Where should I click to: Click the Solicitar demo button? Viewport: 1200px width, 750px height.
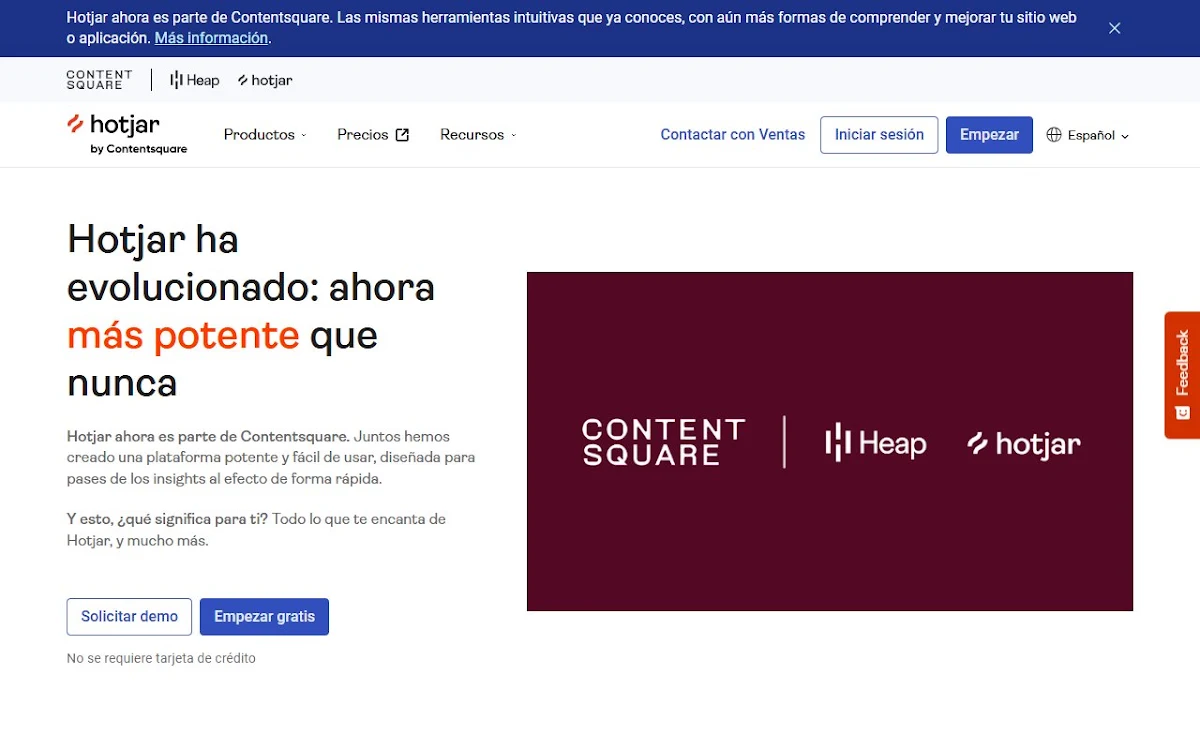click(x=129, y=617)
